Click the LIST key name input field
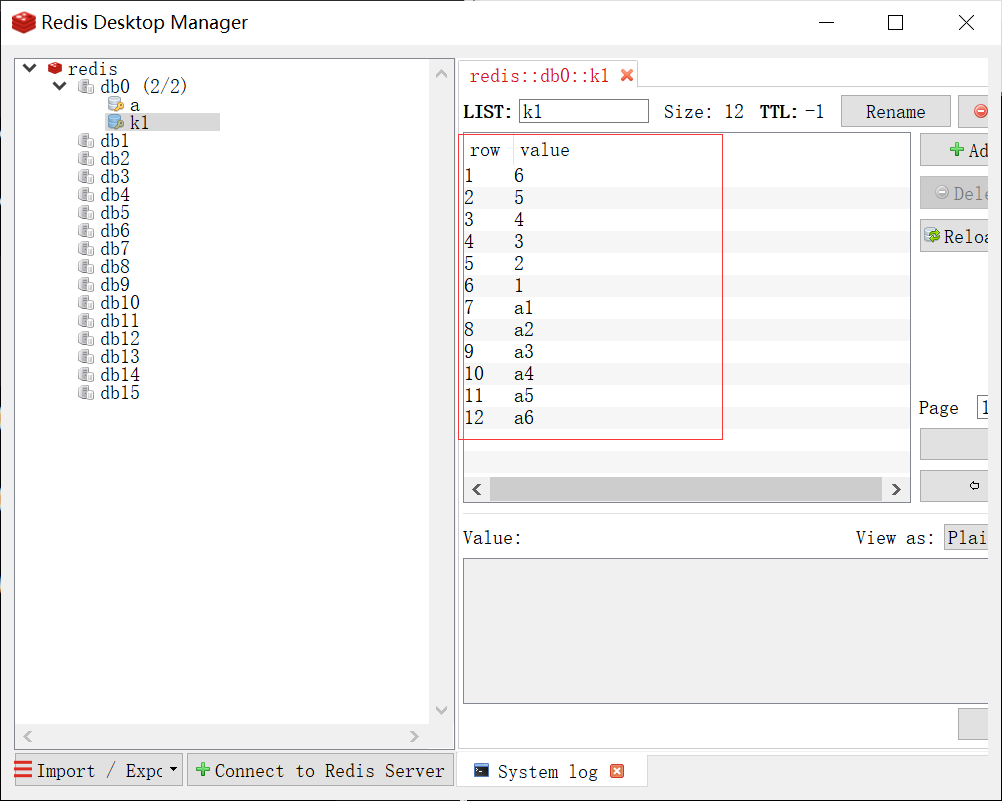1002x801 pixels. click(x=583, y=111)
